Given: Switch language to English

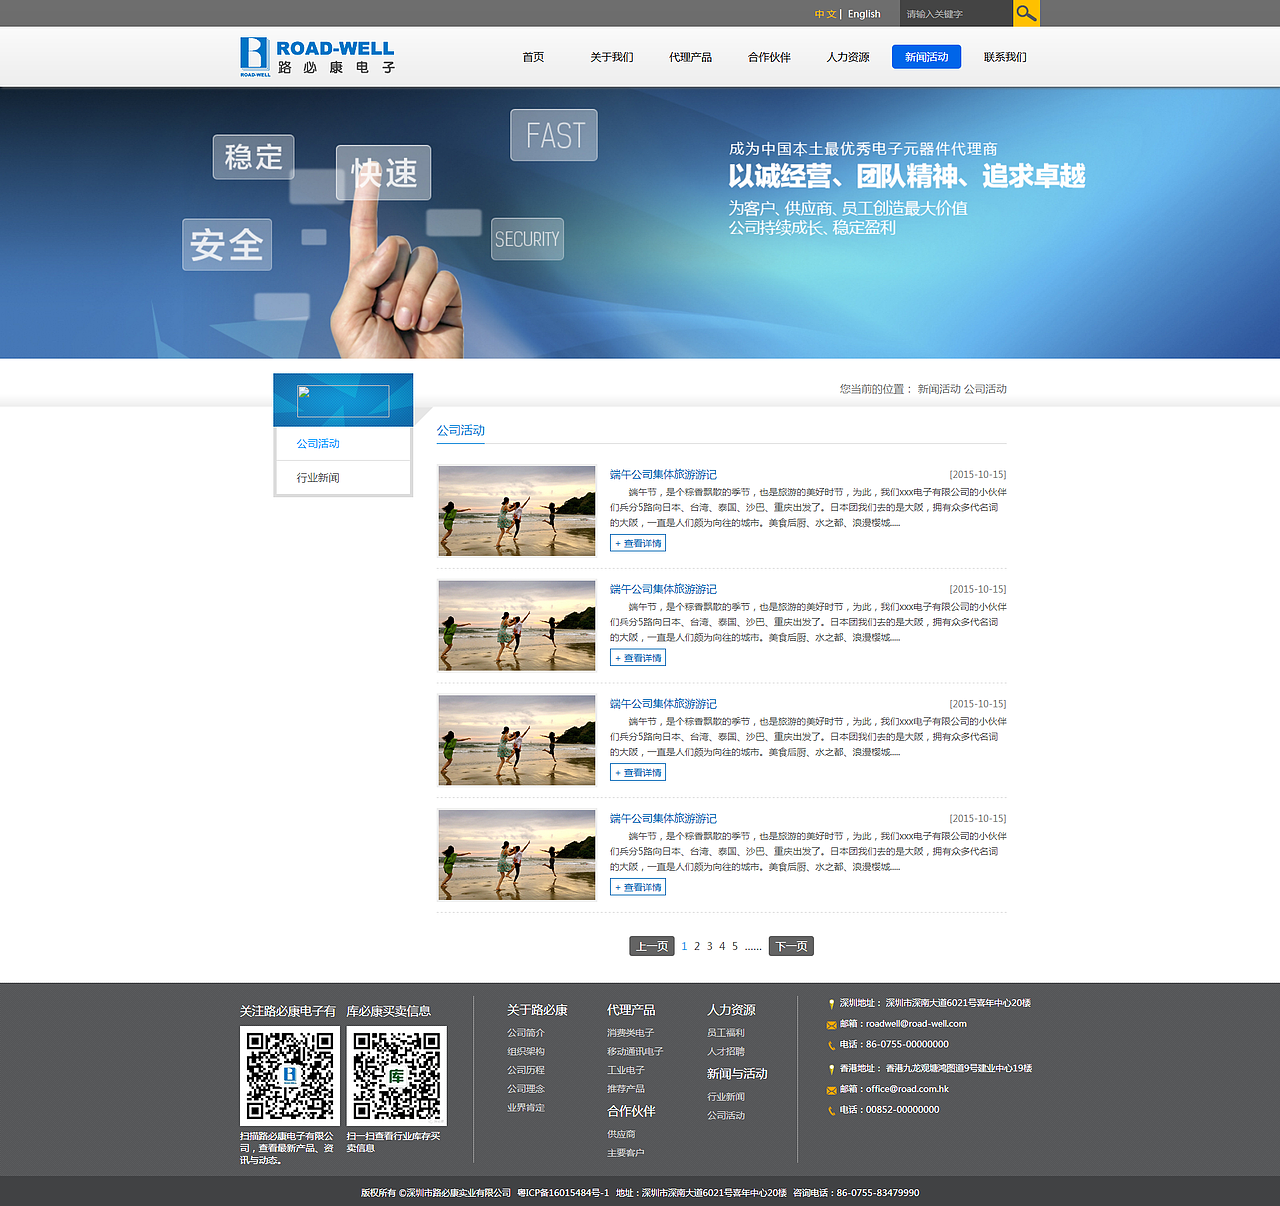Looking at the screenshot, I should click(x=864, y=14).
